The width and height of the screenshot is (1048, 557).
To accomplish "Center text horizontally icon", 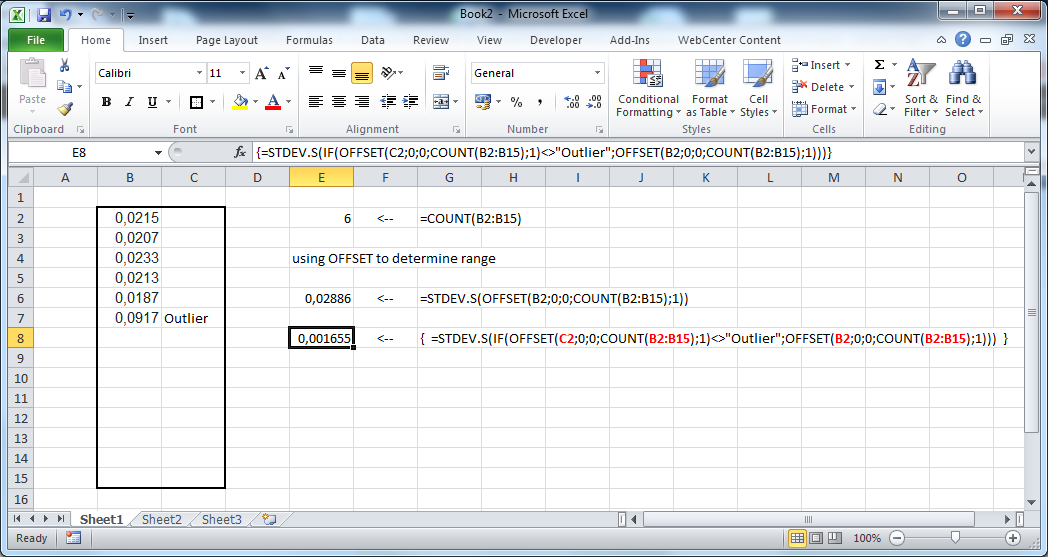I will (x=339, y=102).
